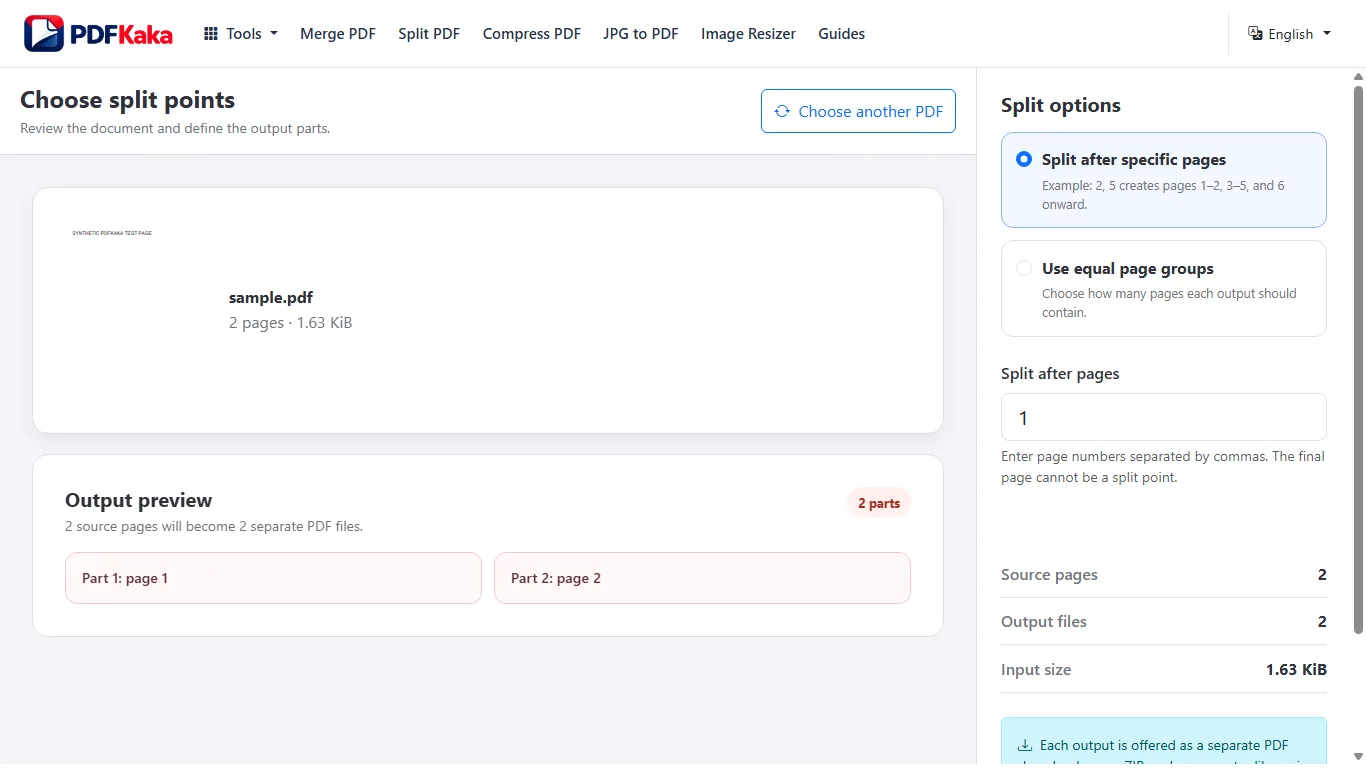Click the sample.pdf file name
The height and width of the screenshot is (768, 1366).
271,298
